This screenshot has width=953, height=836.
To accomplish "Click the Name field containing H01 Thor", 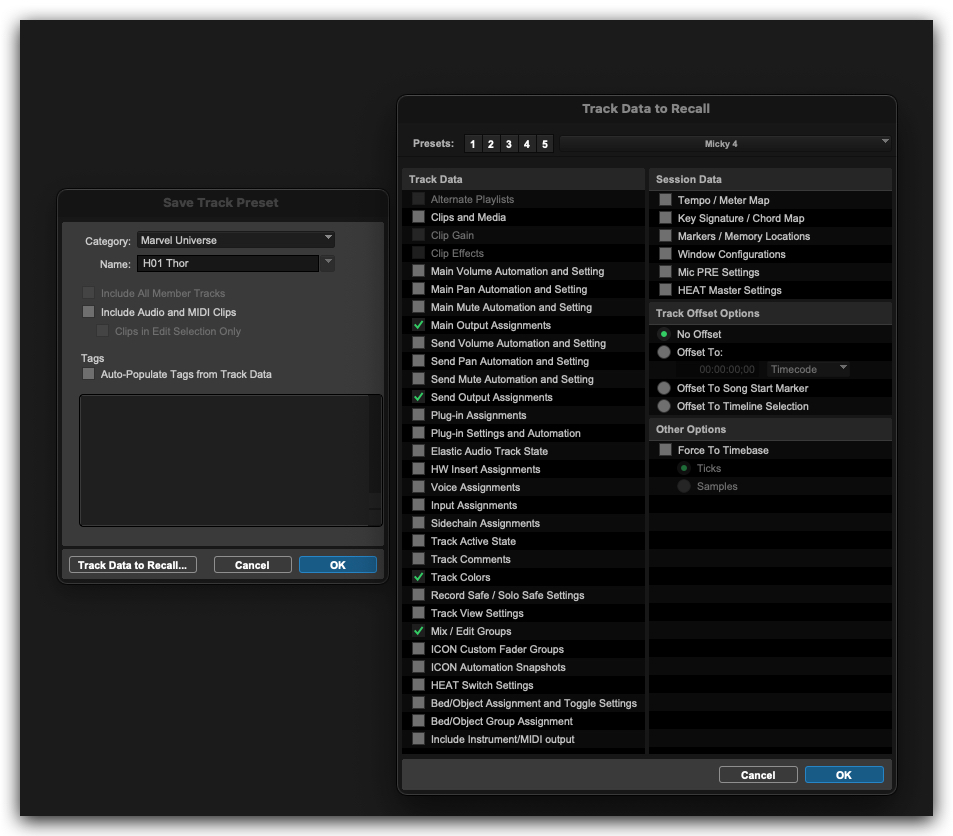I will point(226,264).
